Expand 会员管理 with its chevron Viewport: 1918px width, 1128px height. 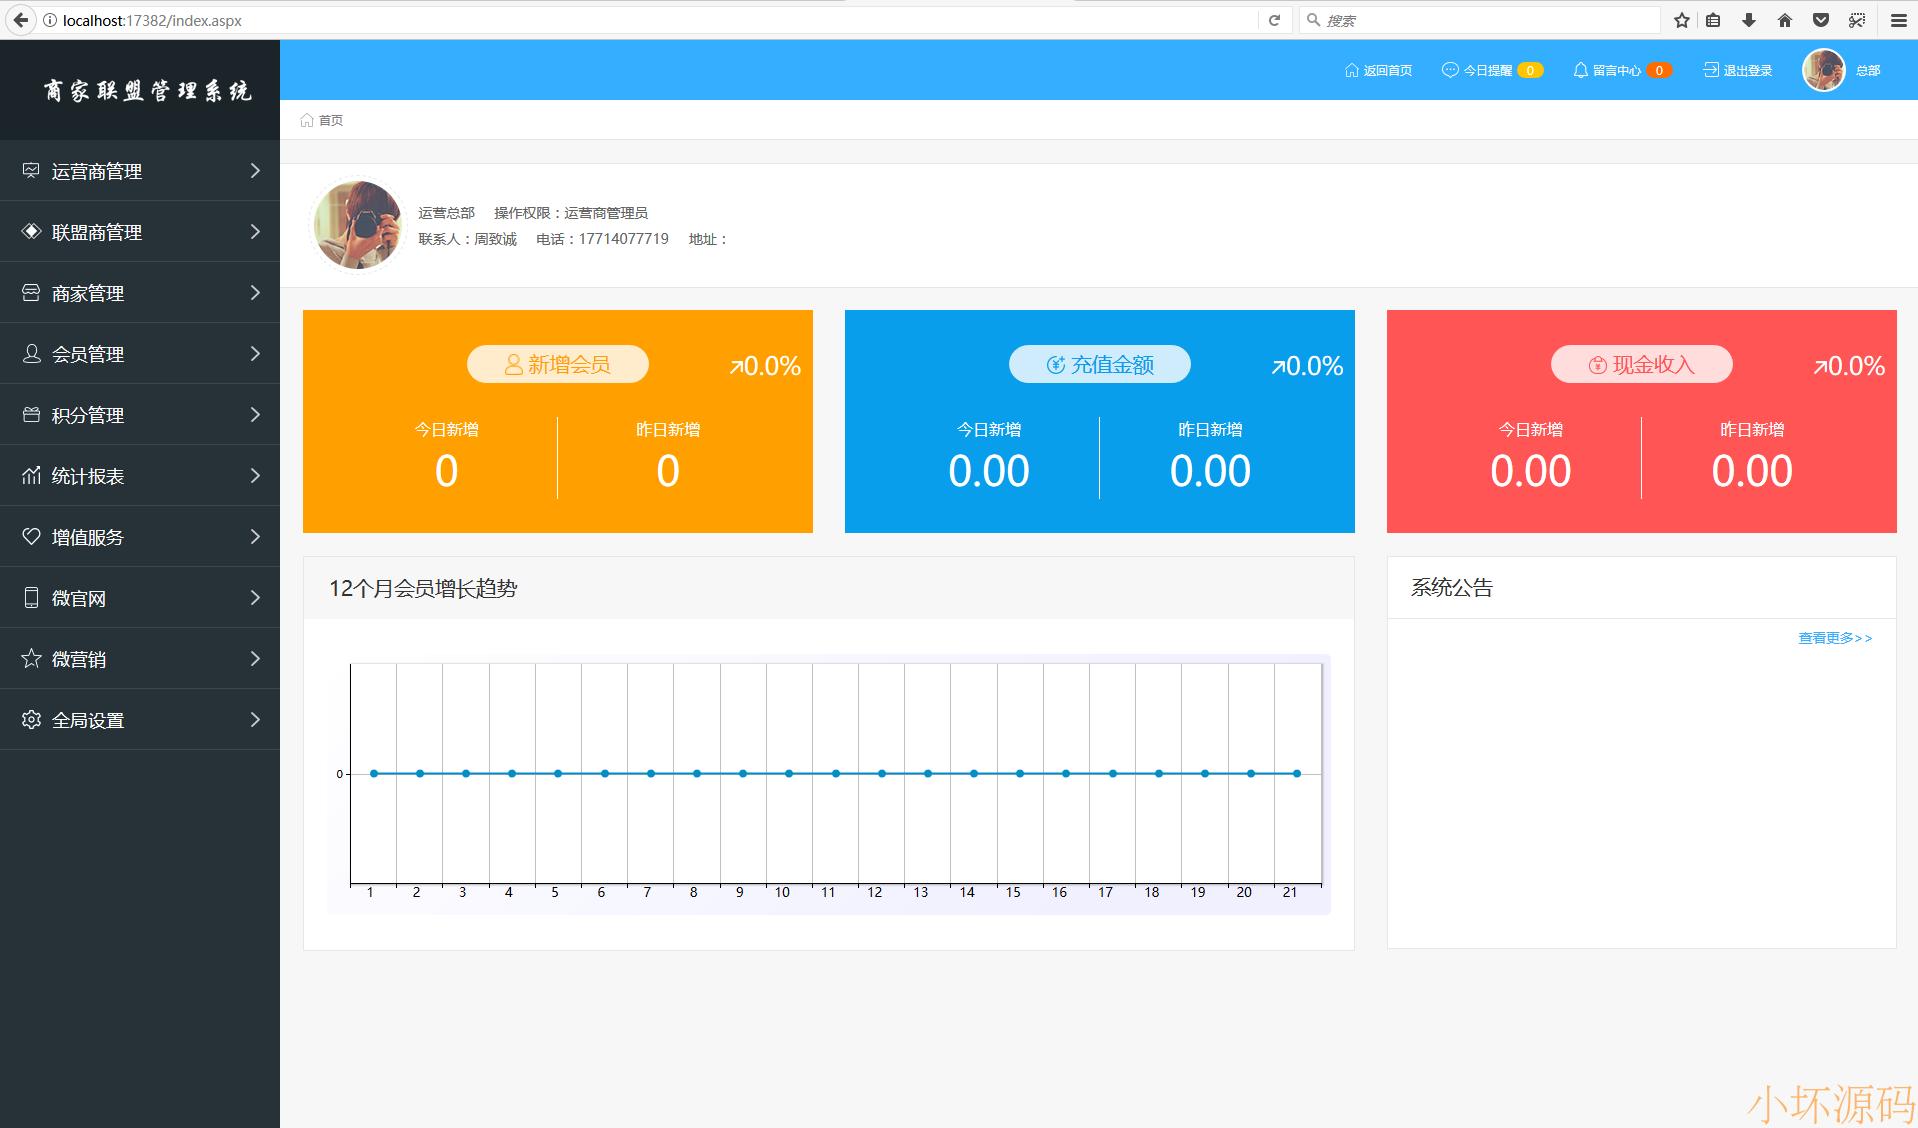click(255, 354)
